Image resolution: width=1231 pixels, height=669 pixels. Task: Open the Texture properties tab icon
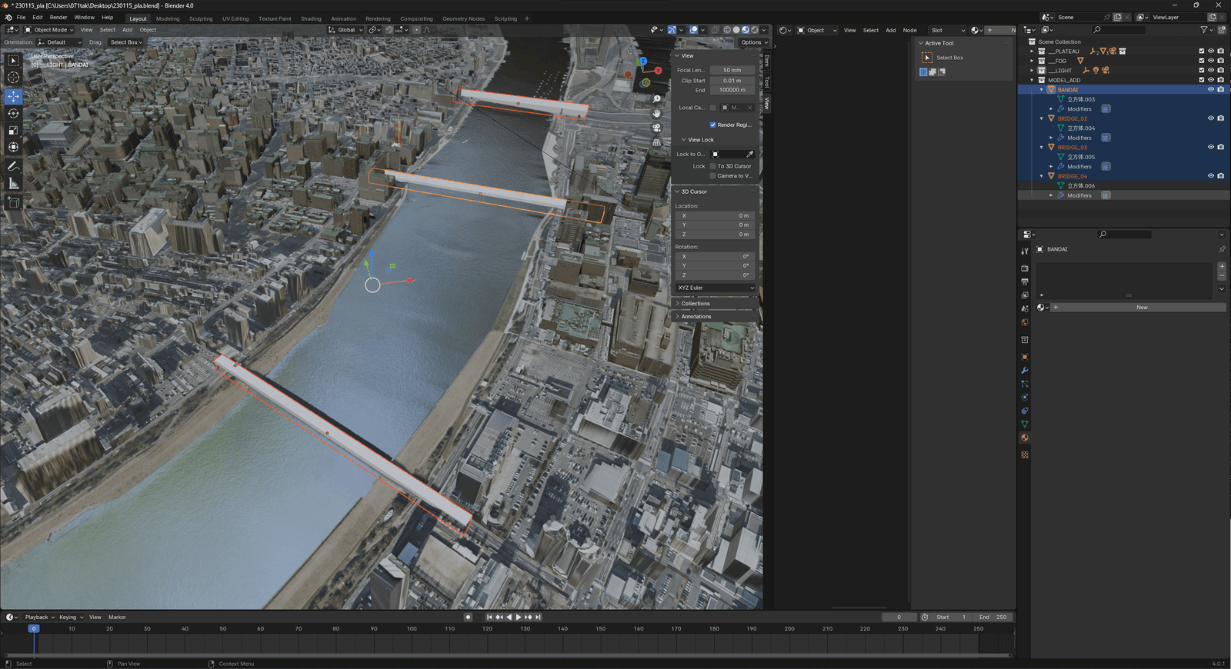coord(1025,455)
